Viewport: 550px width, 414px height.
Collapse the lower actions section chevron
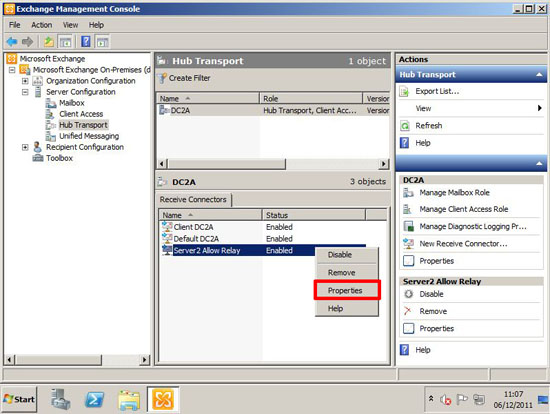pos(539,163)
